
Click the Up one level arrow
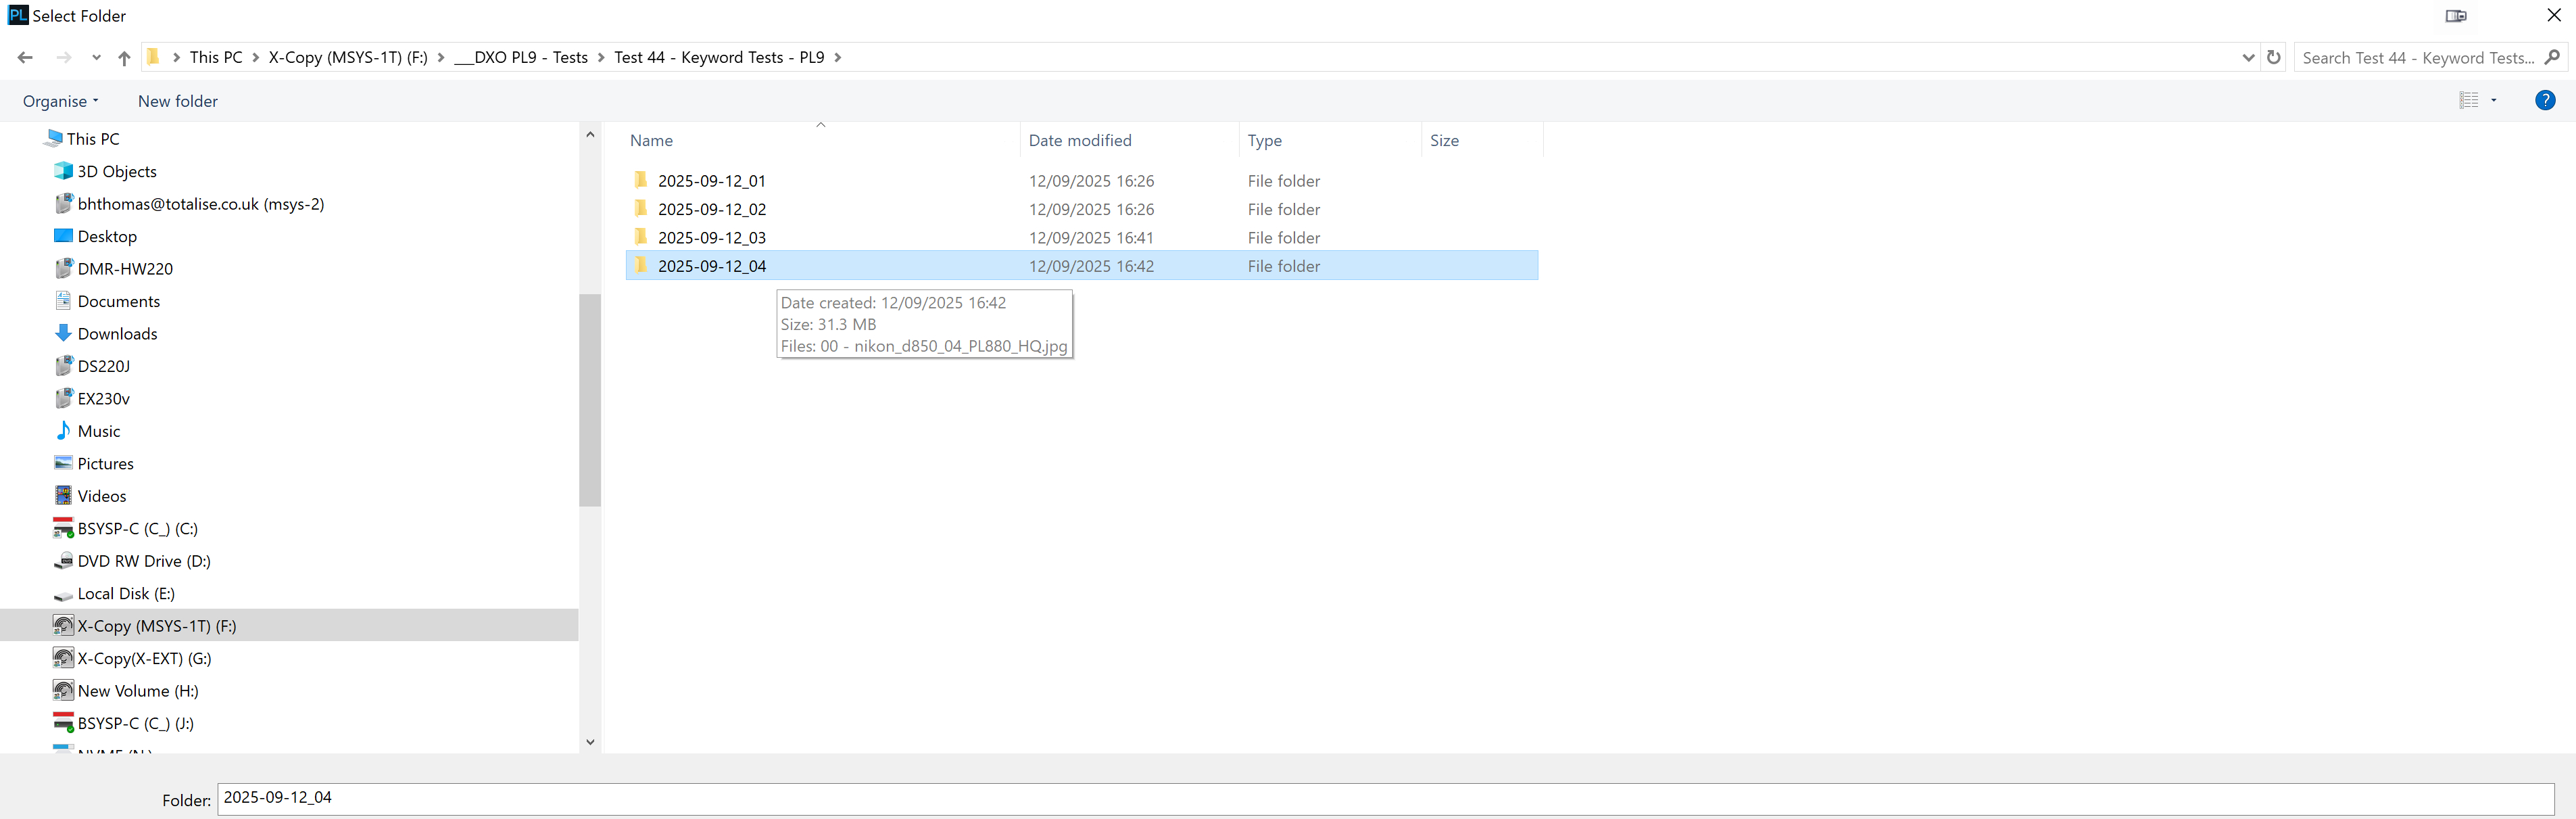click(124, 58)
